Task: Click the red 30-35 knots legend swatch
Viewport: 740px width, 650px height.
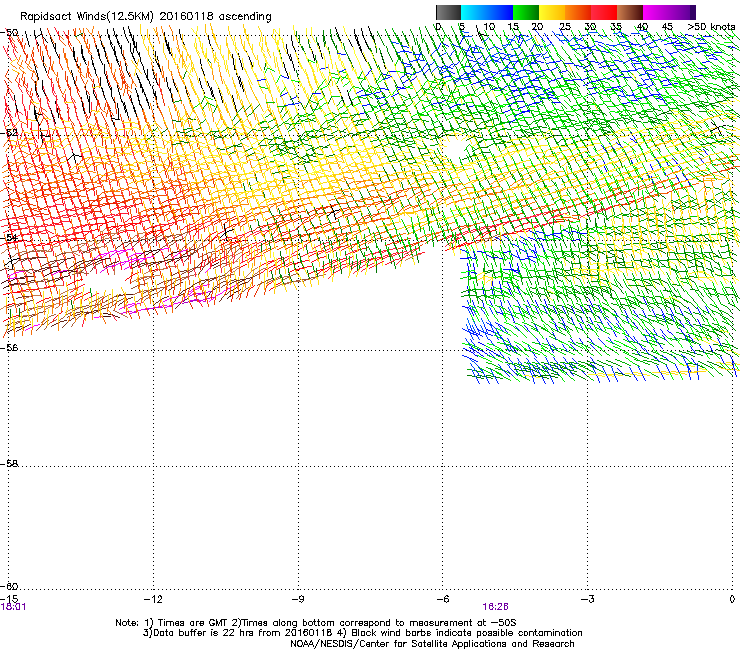Action: [x=604, y=12]
